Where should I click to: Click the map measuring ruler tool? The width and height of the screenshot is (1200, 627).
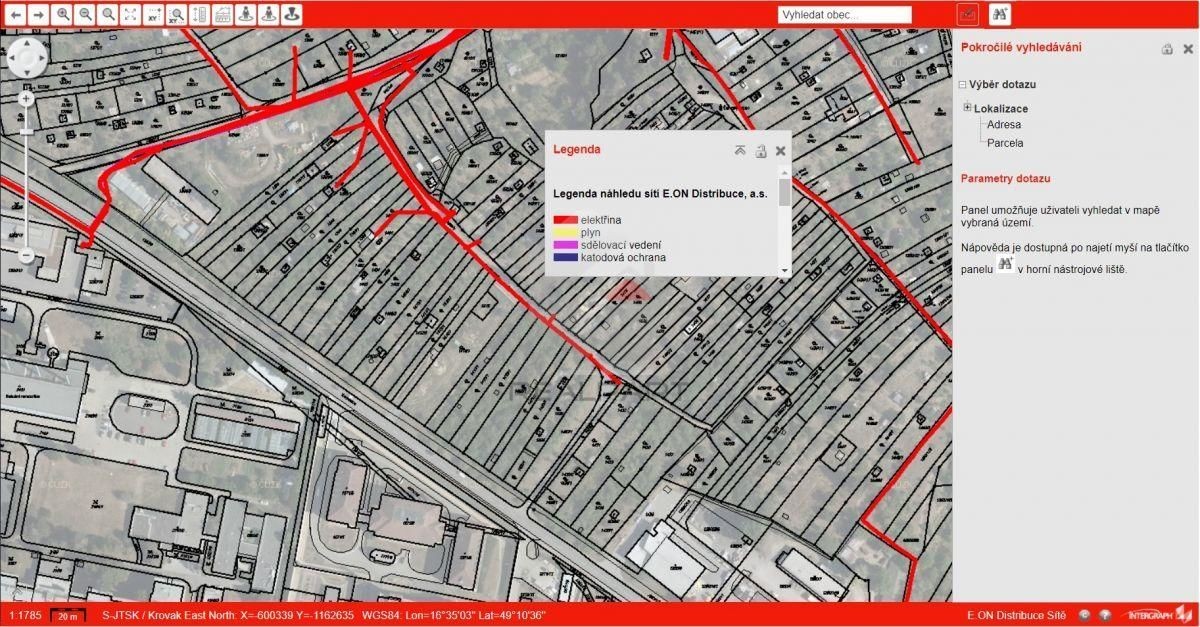pyautogui.click(x=199, y=15)
